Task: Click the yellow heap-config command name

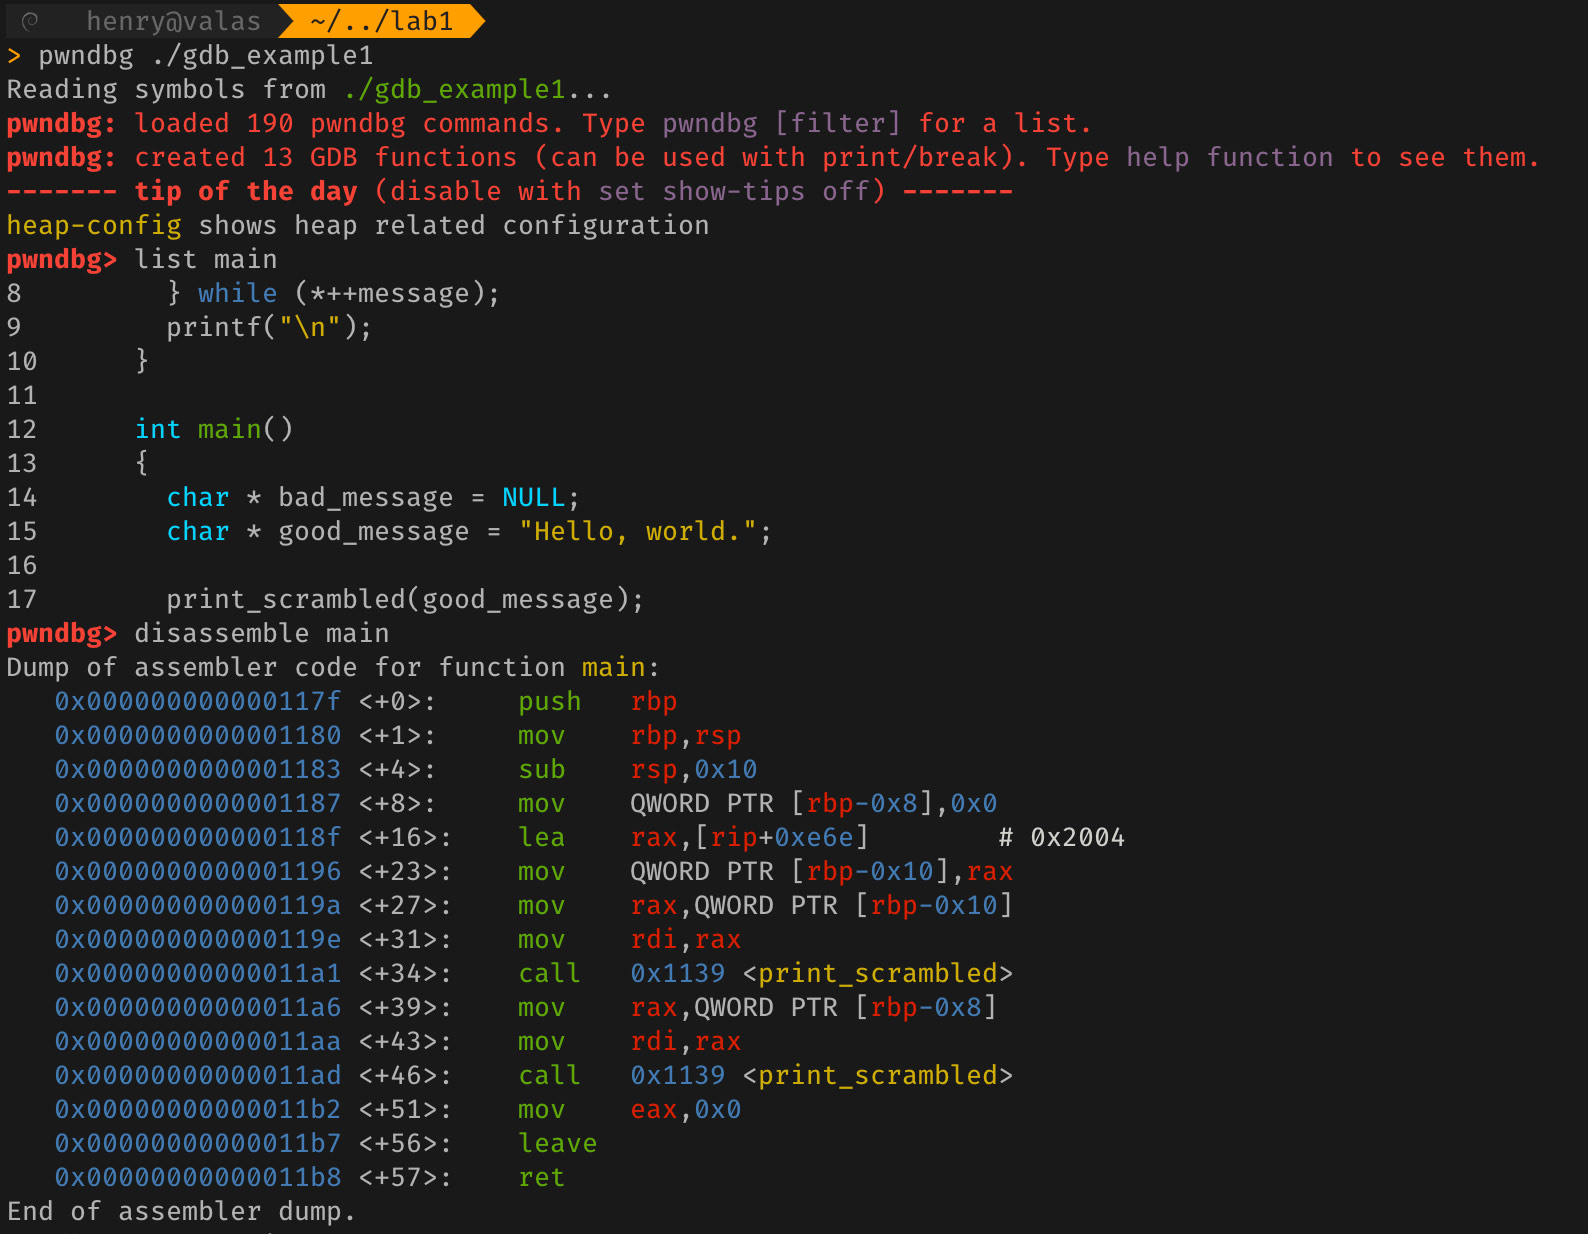Action: (94, 225)
